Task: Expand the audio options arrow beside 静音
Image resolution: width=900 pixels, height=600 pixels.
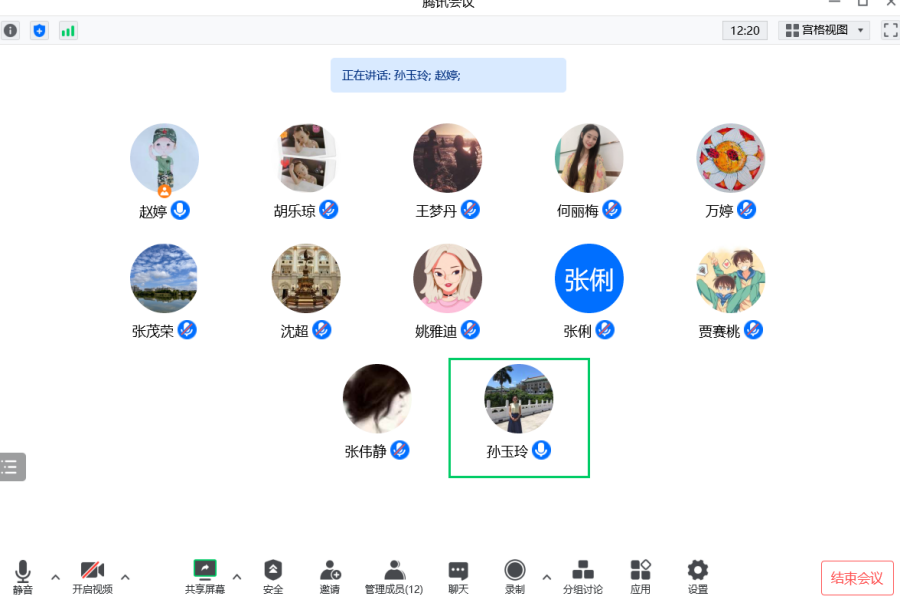Action: tap(55, 578)
